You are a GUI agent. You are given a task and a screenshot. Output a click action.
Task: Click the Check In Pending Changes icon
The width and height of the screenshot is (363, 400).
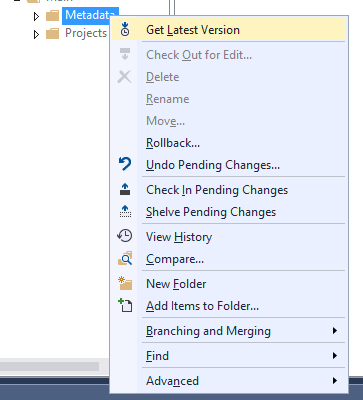[125, 189]
